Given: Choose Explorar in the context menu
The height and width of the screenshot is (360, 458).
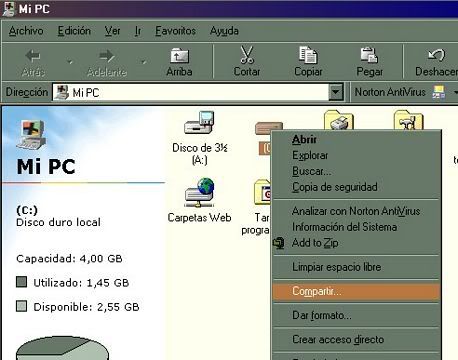Looking at the screenshot, I should 356,155.
